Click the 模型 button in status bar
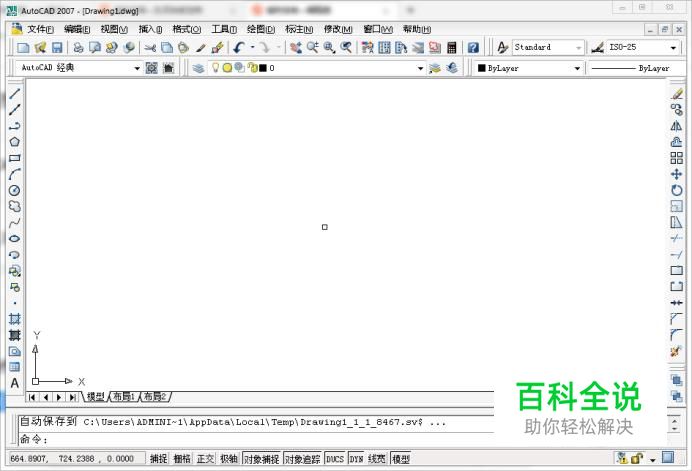Screen dimensions: 692x471 click(x=401, y=459)
